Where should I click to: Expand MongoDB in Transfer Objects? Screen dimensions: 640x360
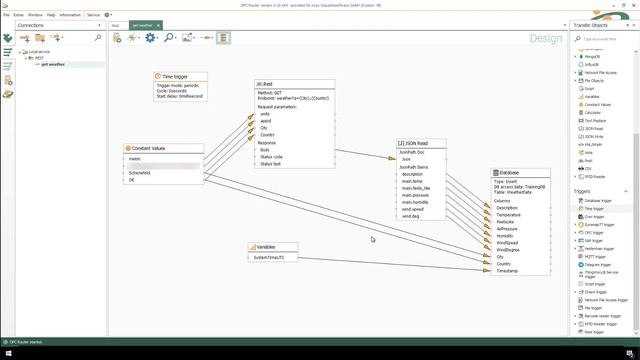click(576, 57)
